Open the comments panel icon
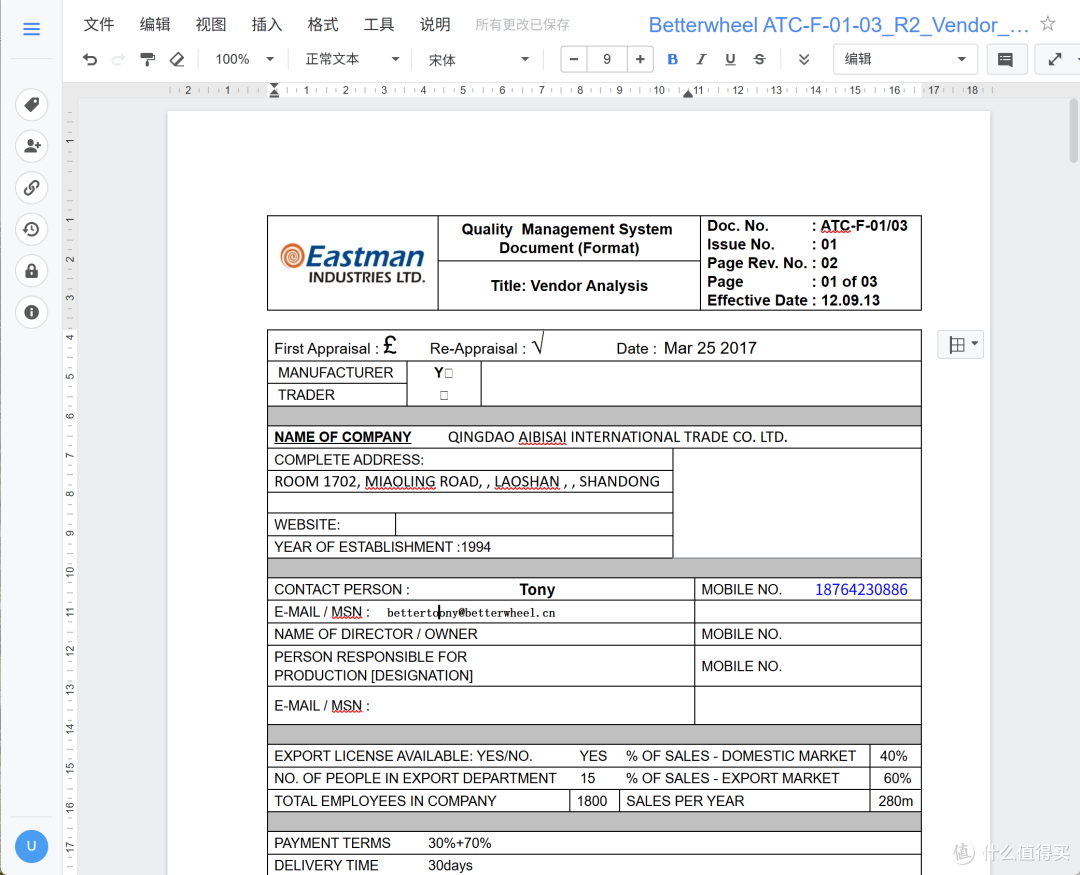 tap(1005, 59)
